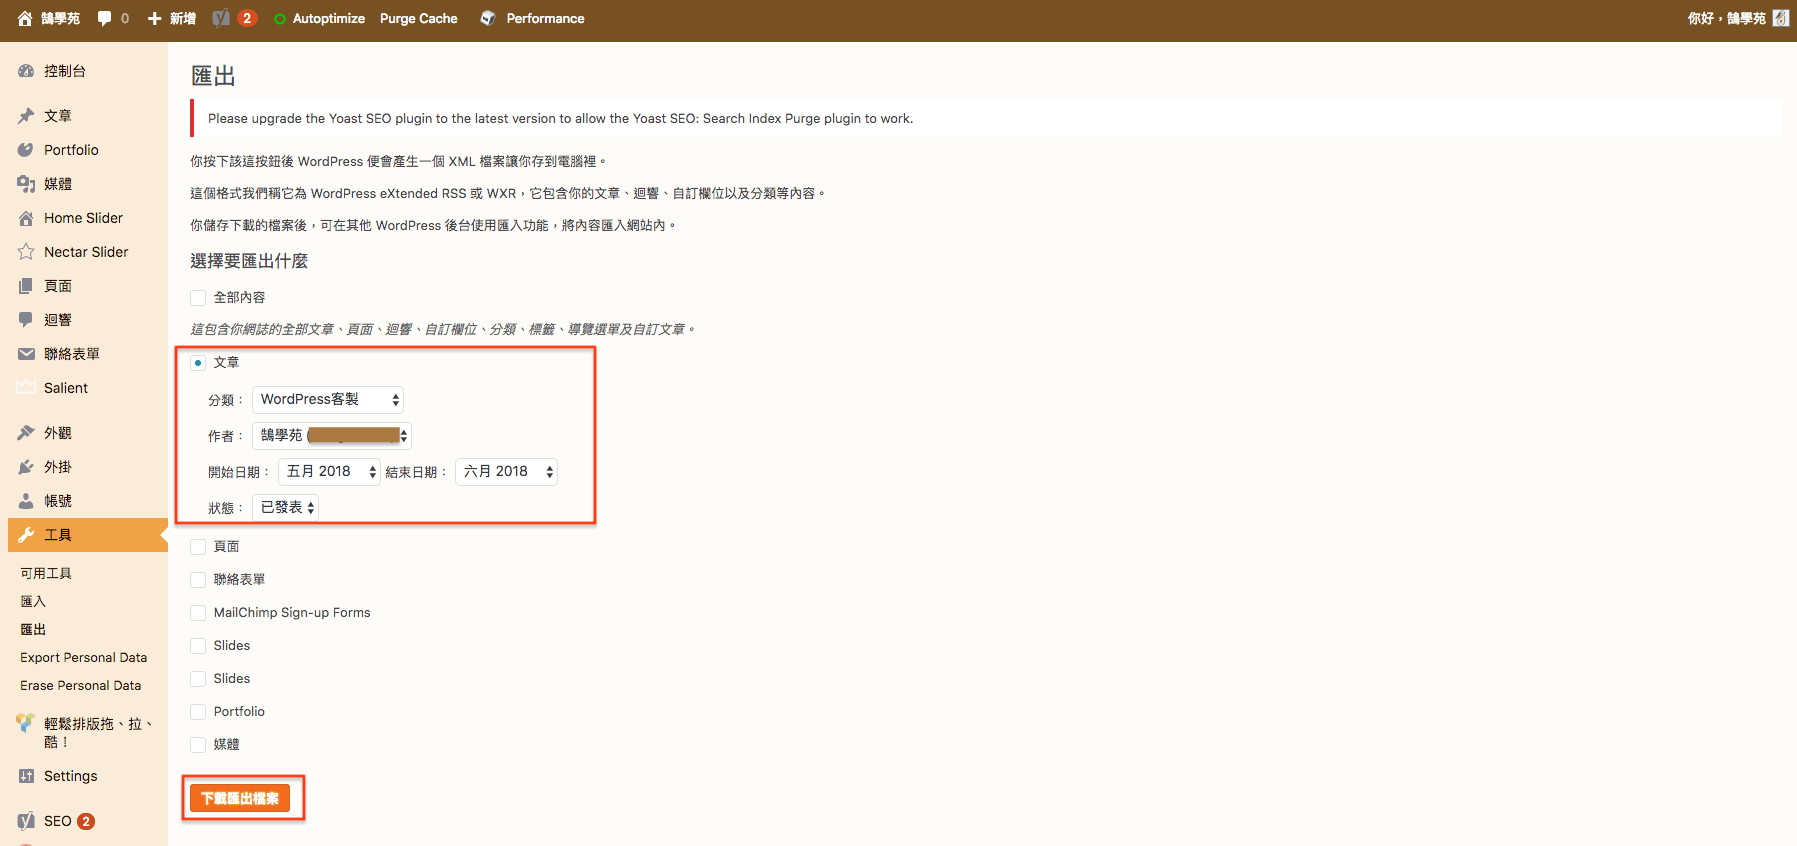This screenshot has height=846, width=1797.
Task: Click the 新增 new content link
Action: pos(183,18)
